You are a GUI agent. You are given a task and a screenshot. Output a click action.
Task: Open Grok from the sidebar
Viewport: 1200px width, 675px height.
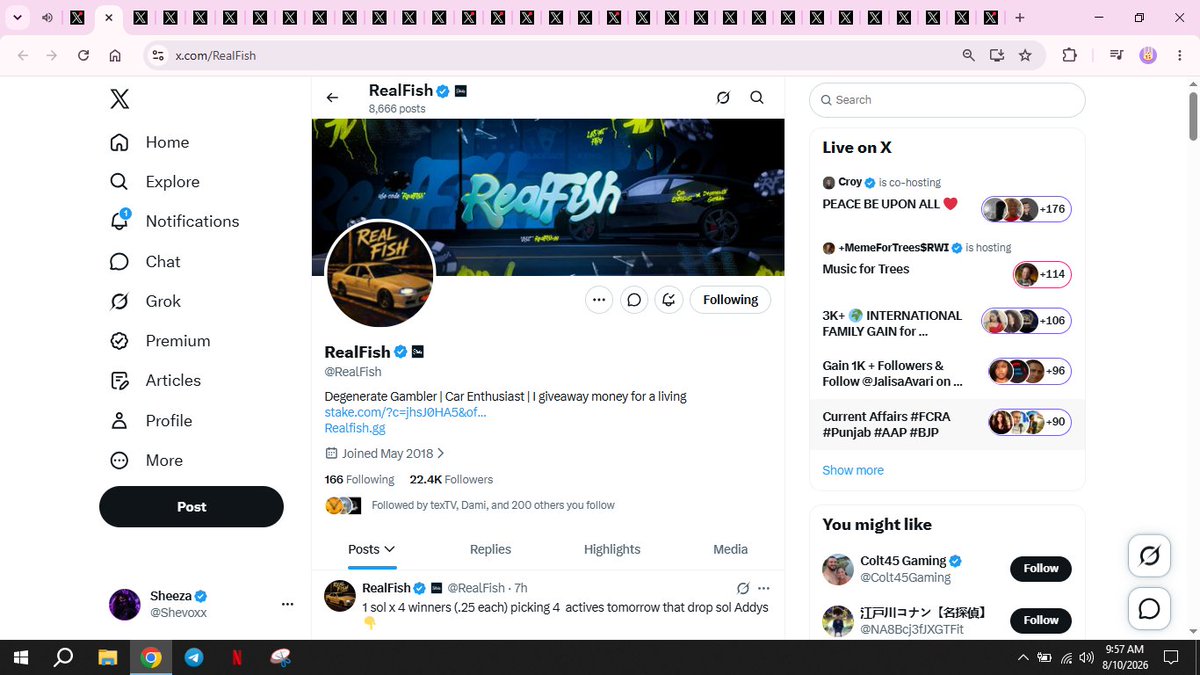(145, 301)
